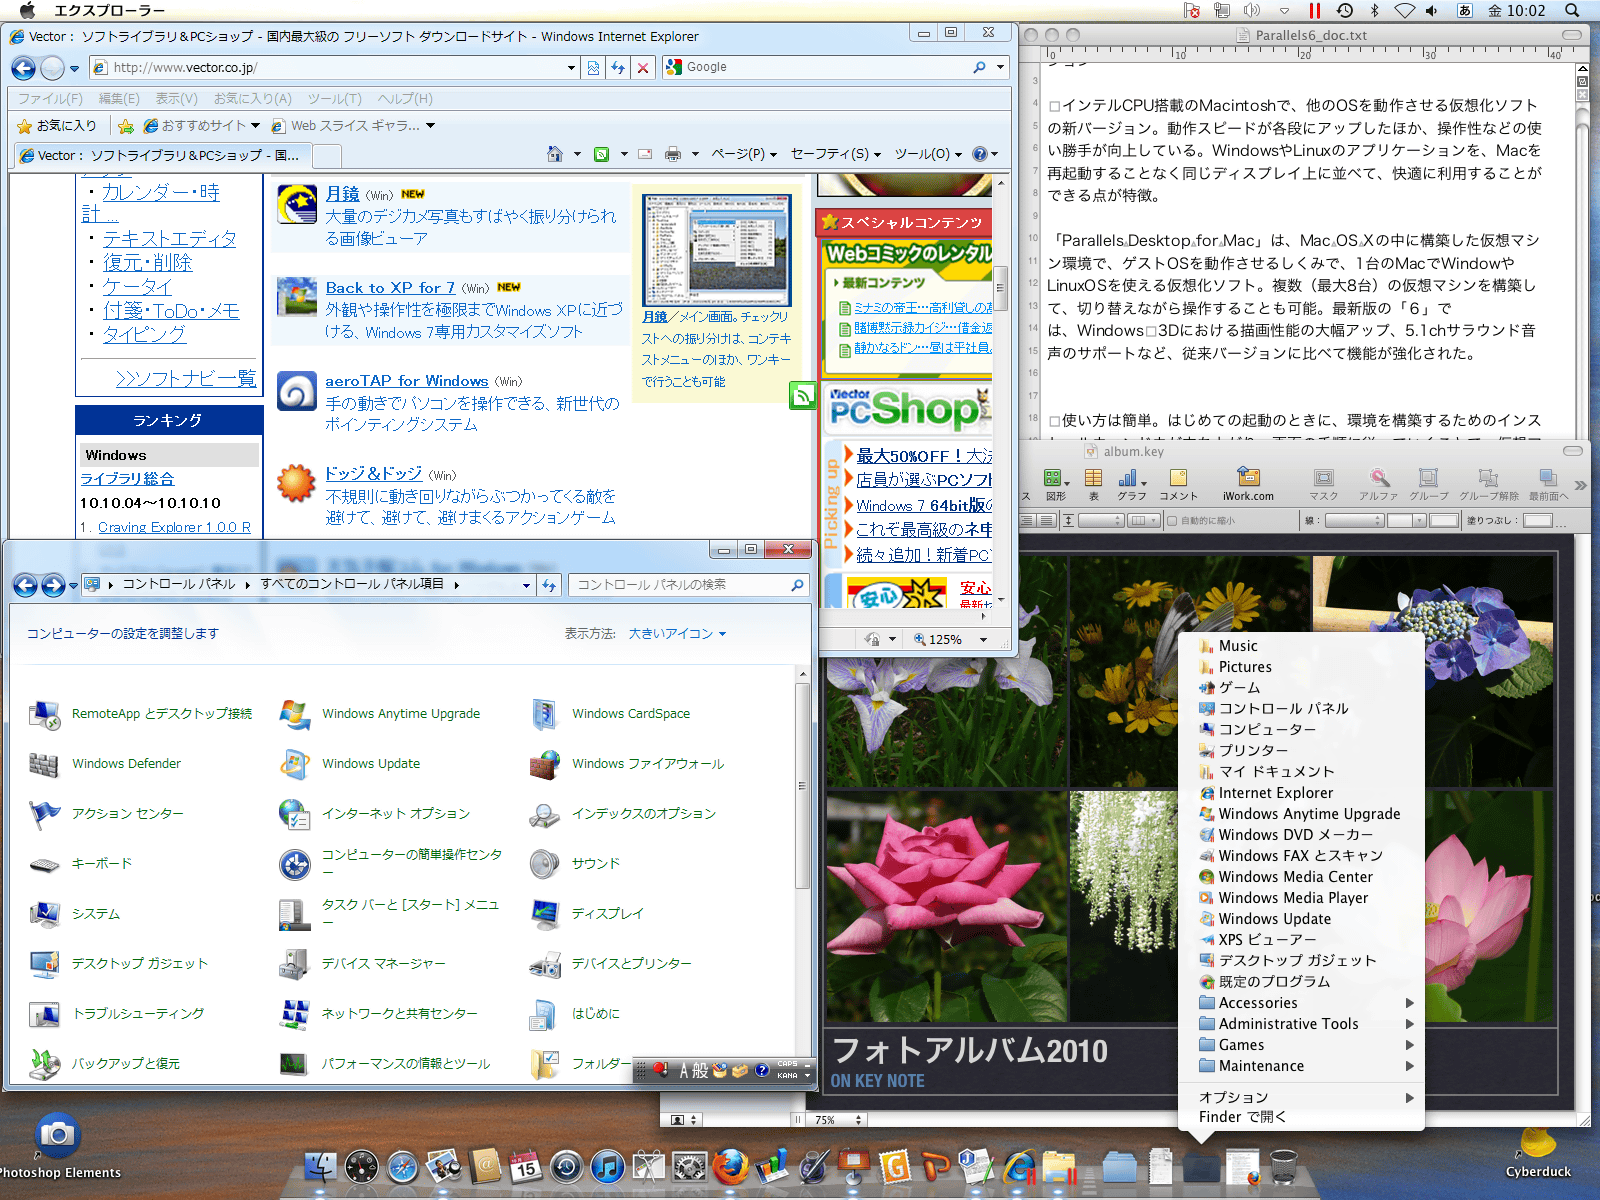Open Windows Defender in Control Panel
This screenshot has width=1600, height=1200.
106,764
